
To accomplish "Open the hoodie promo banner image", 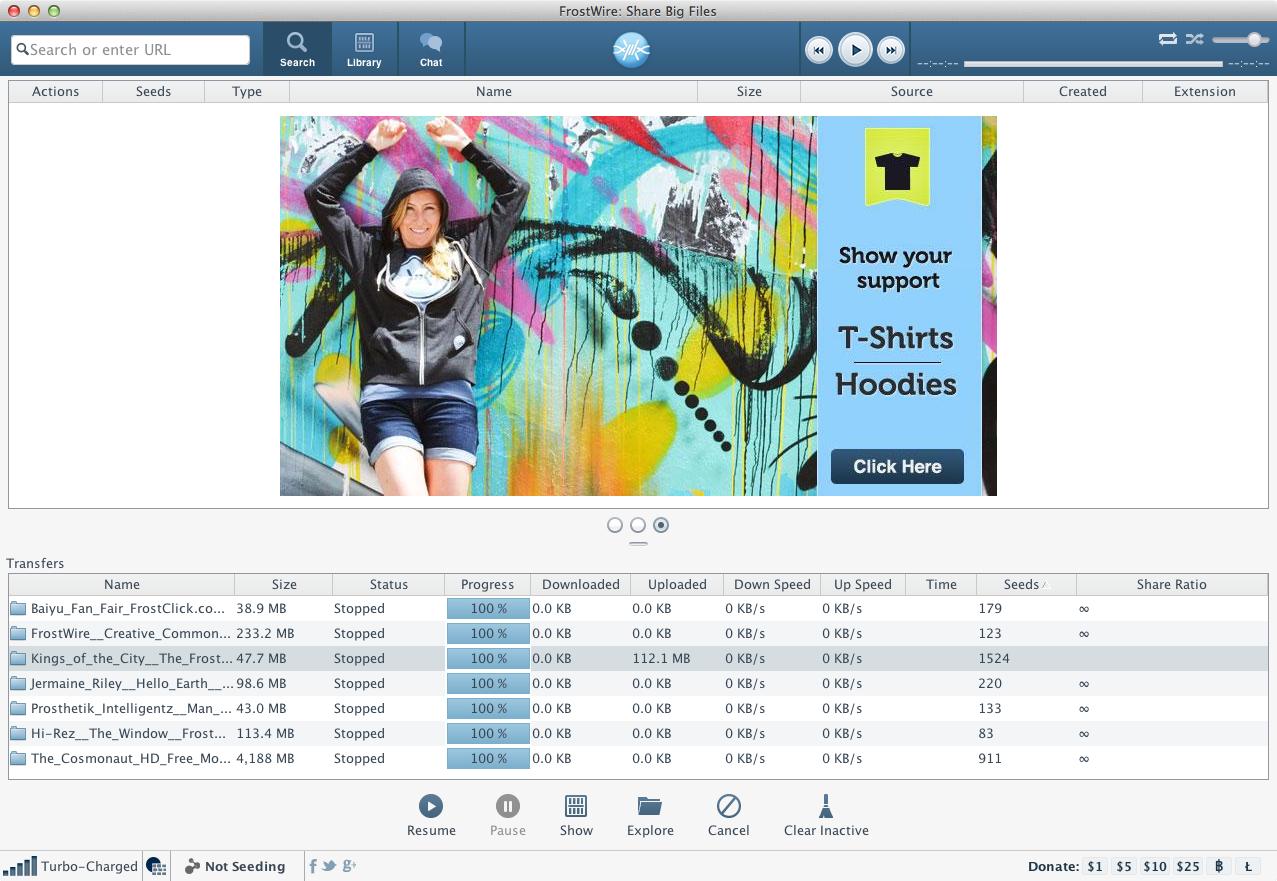I will click(x=638, y=305).
